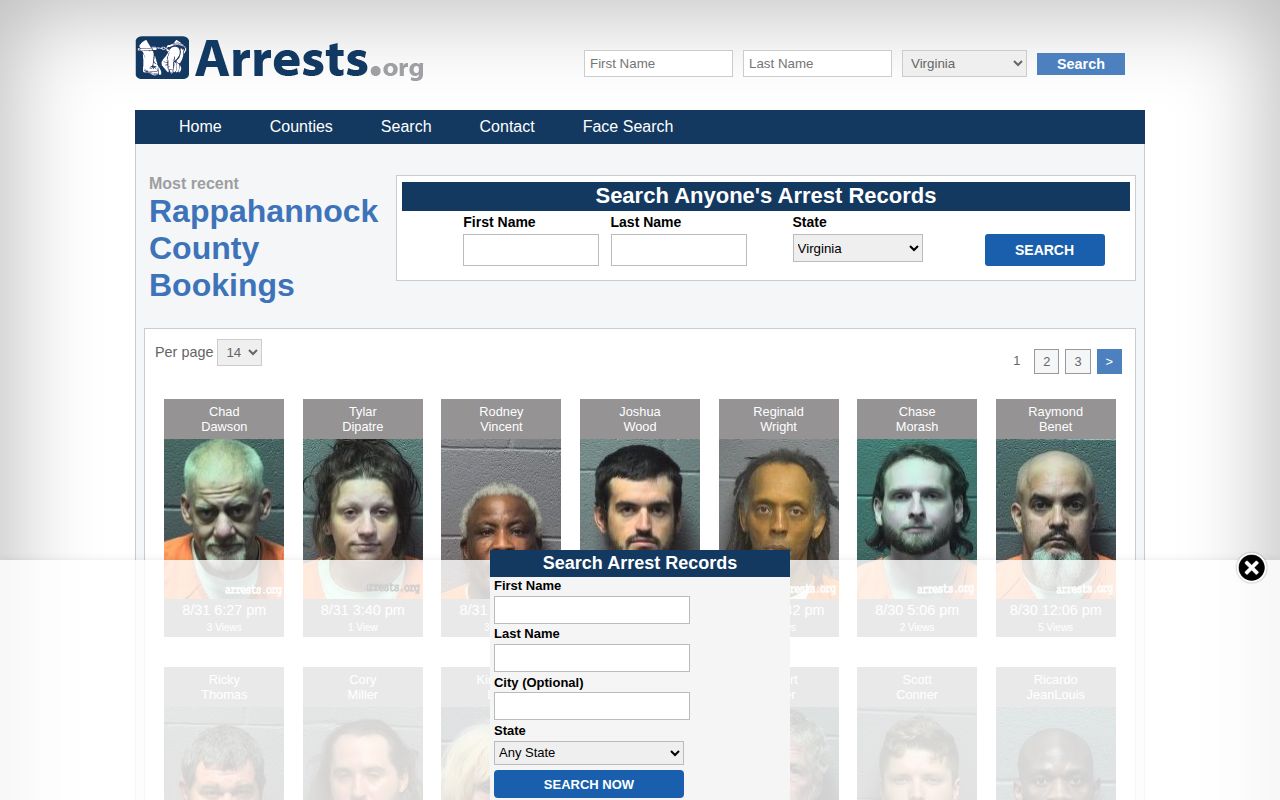1280x800 pixels.
Task: Open Scott Conner's booking card
Action: tap(917, 733)
